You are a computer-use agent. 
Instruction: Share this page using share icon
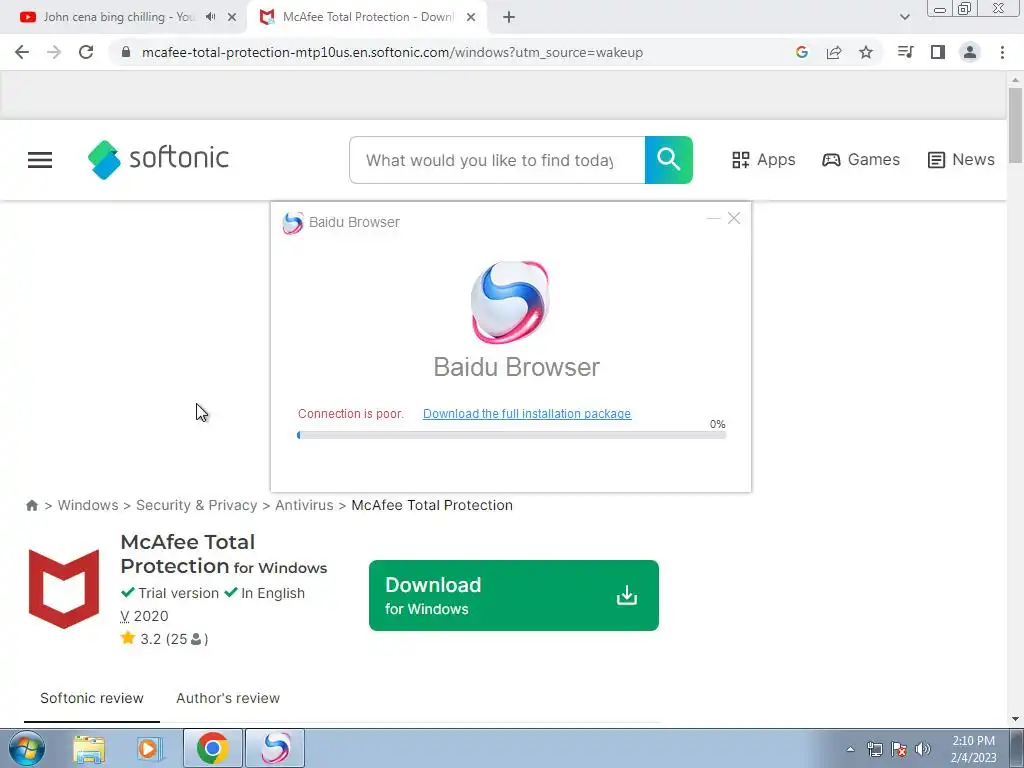point(834,52)
